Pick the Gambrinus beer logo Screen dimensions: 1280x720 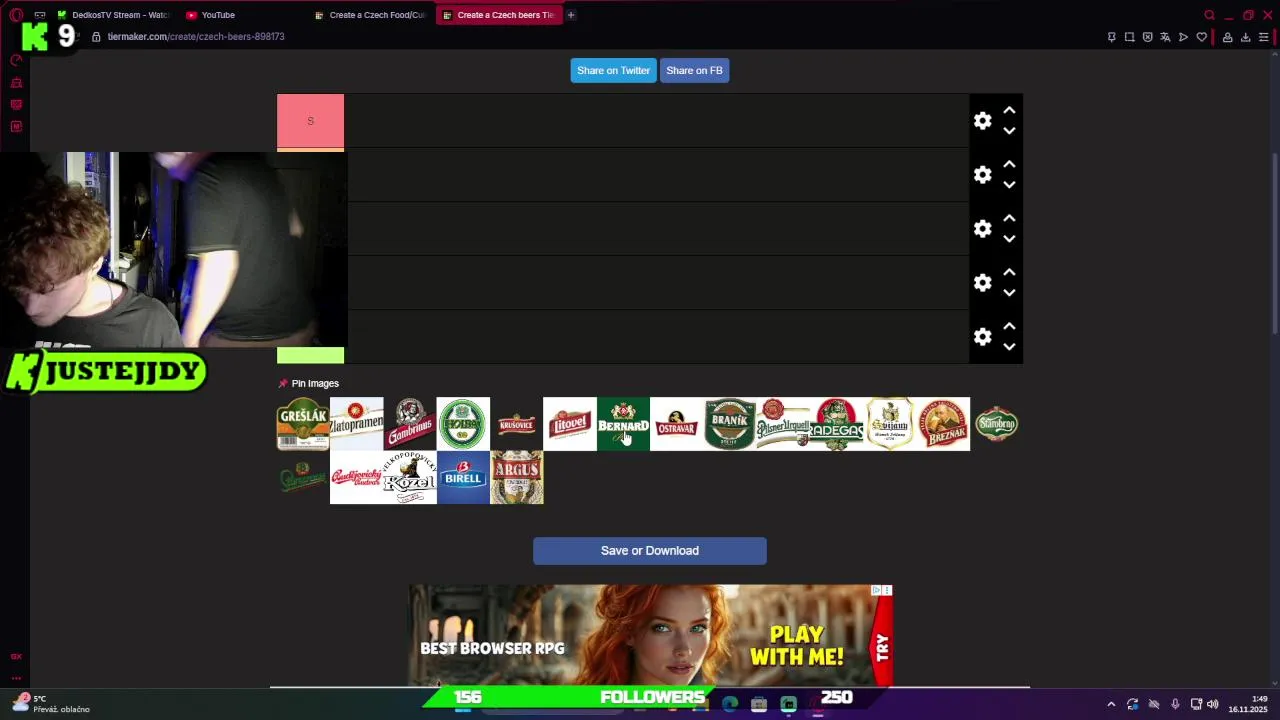pyautogui.click(x=410, y=424)
